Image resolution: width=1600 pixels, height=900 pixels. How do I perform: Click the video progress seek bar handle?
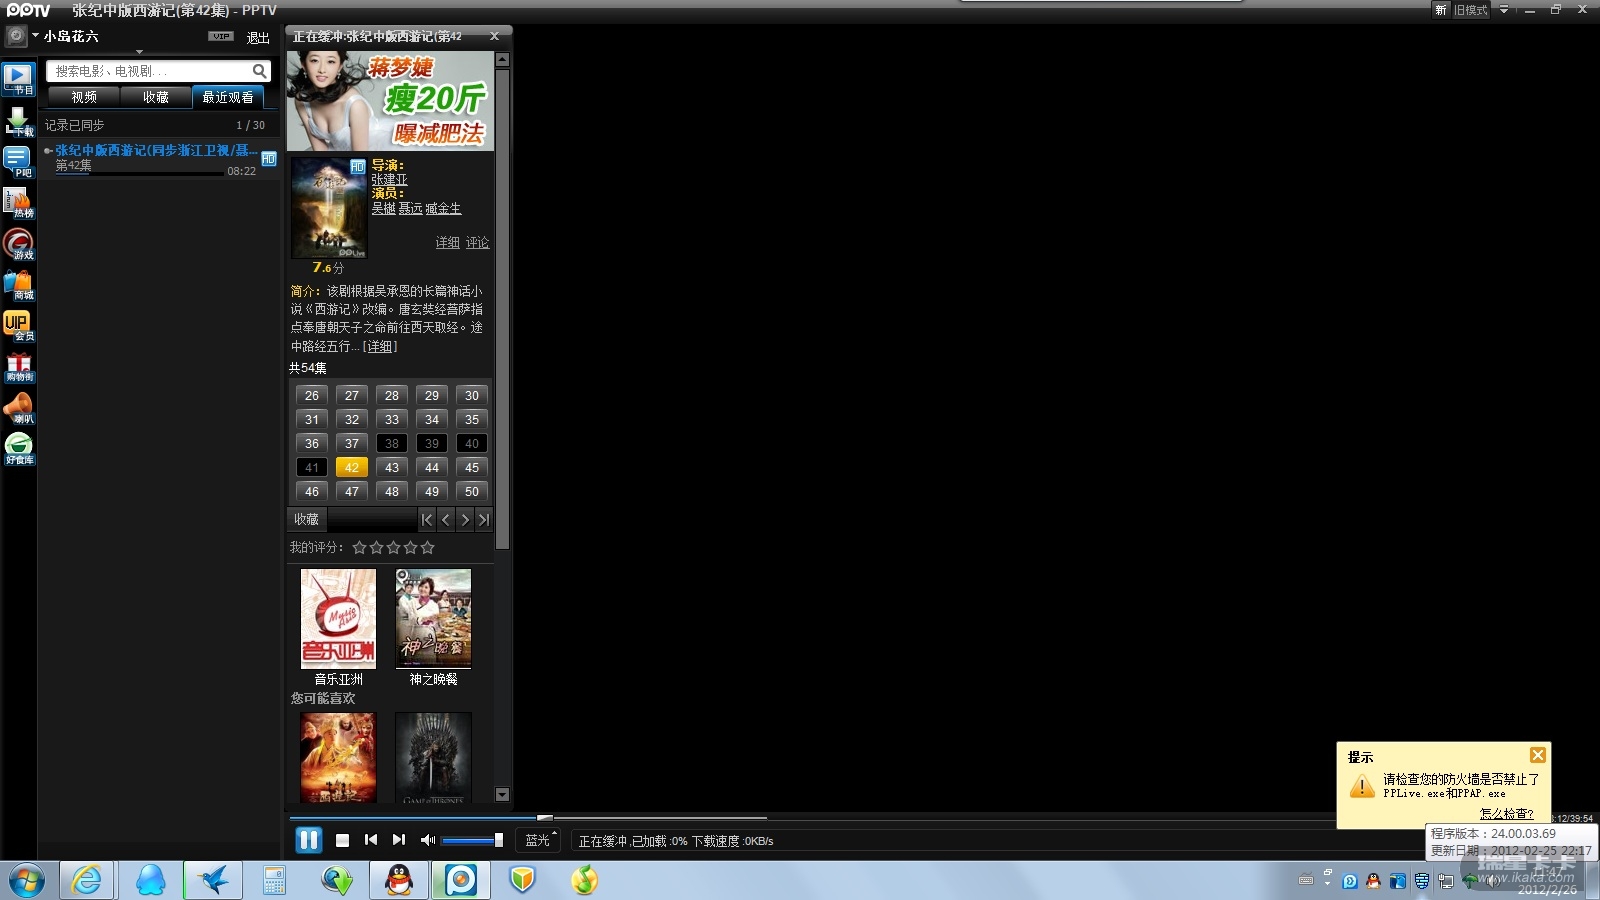[544, 818]
